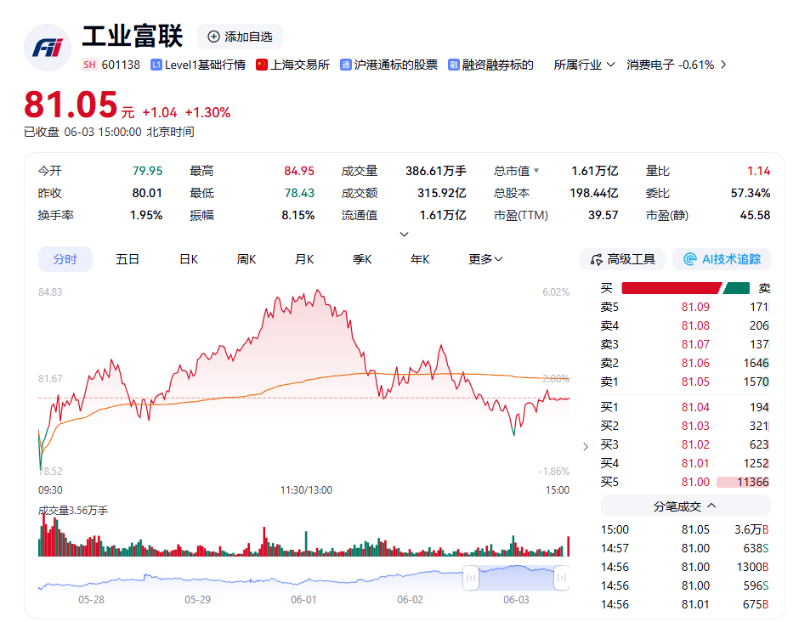Expand more quote details chevron below stats
The height and width of the screenshot is (622, 799).
[x=404, y=234]
